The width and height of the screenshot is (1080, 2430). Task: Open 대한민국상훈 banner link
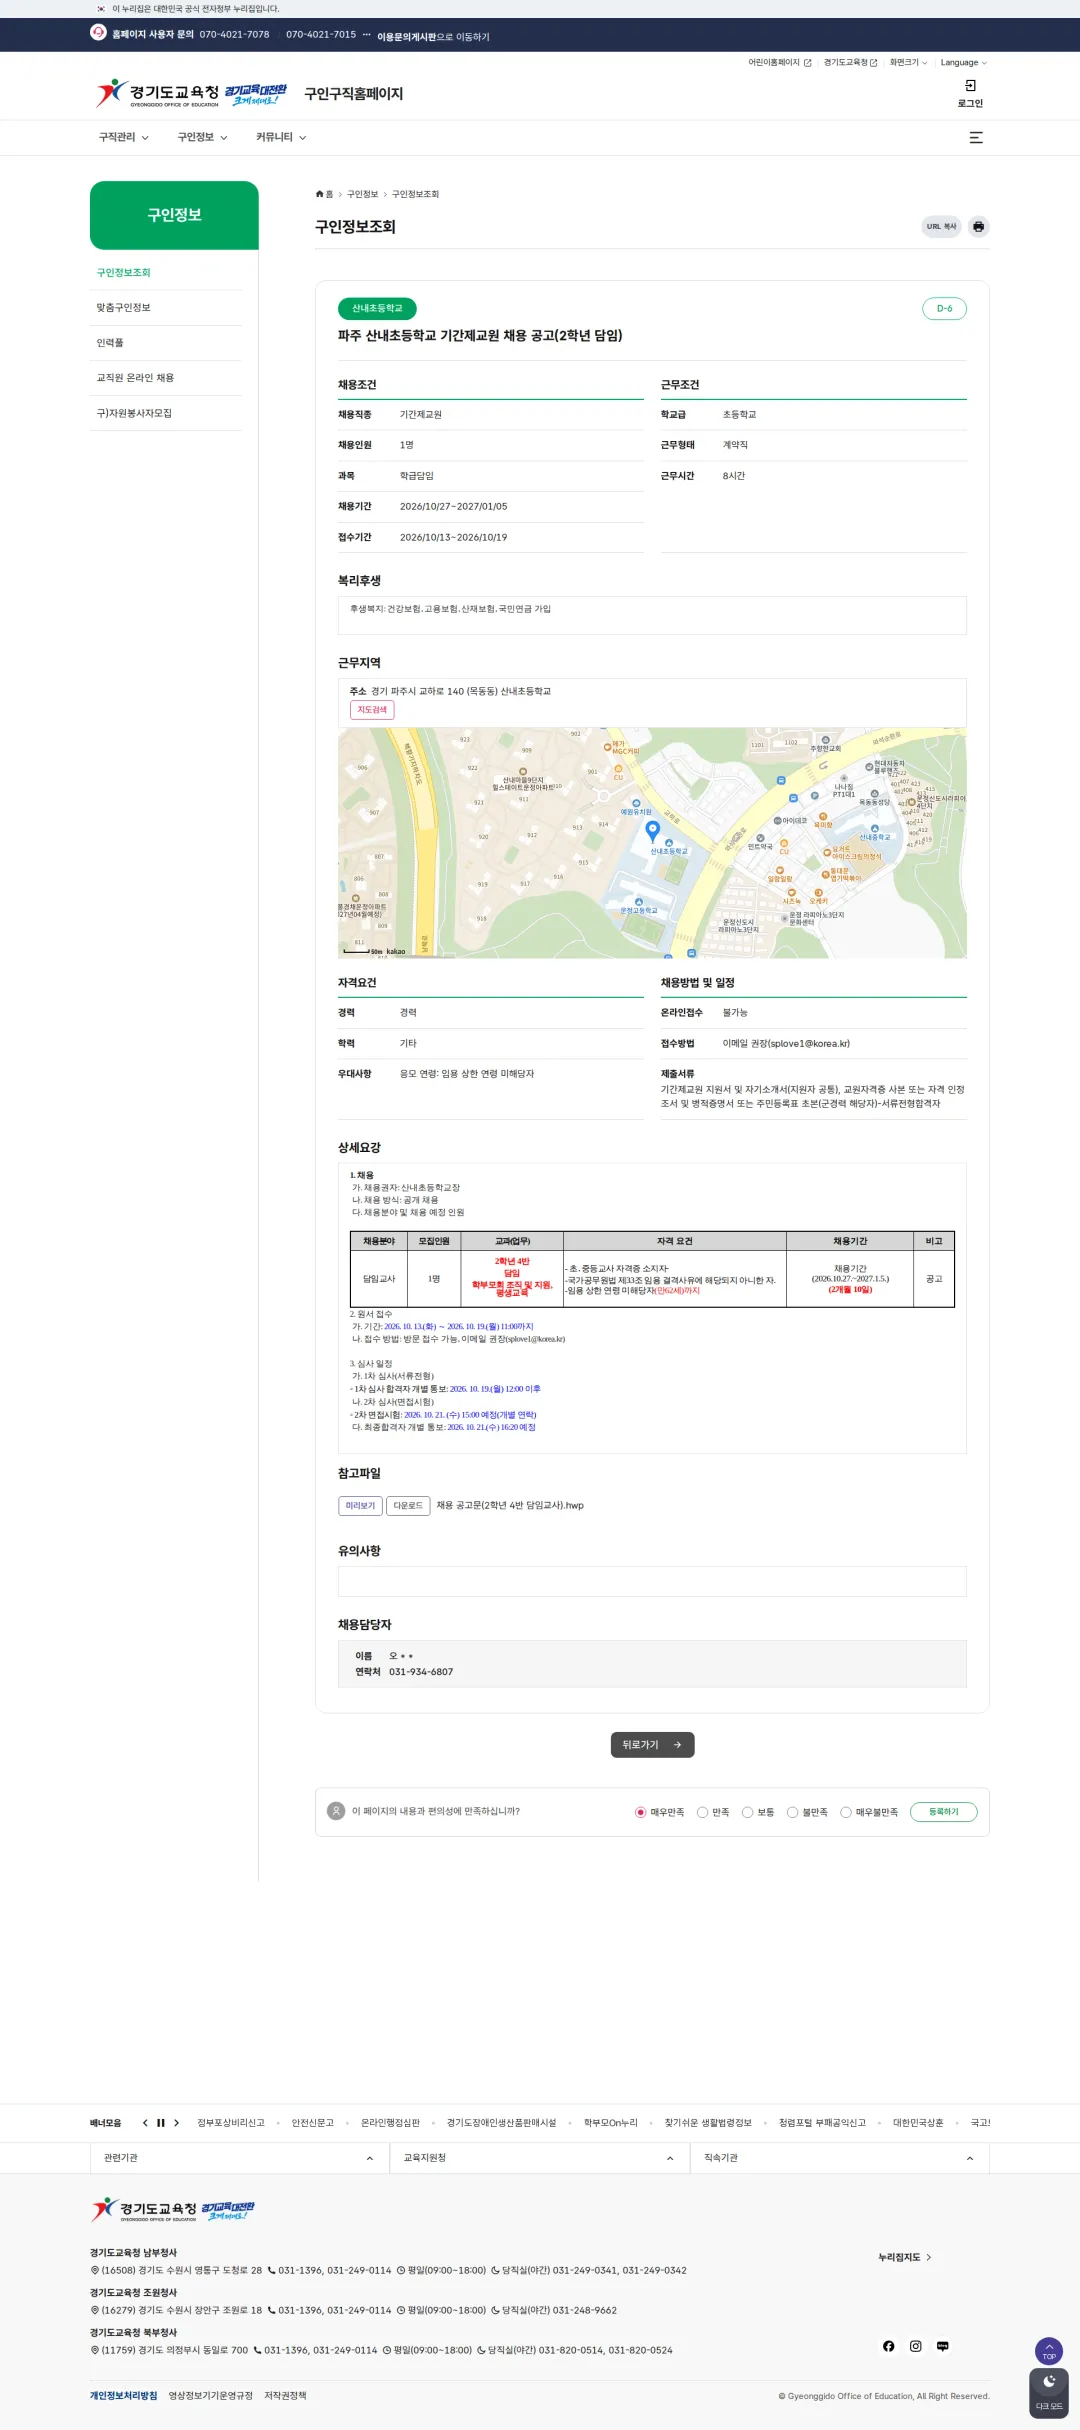tap(918, 2123)
